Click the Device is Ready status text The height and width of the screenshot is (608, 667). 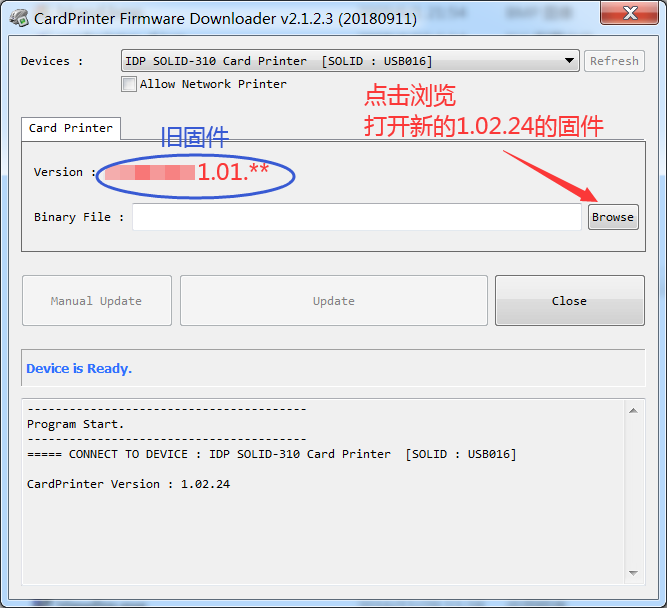click(79, 368)
